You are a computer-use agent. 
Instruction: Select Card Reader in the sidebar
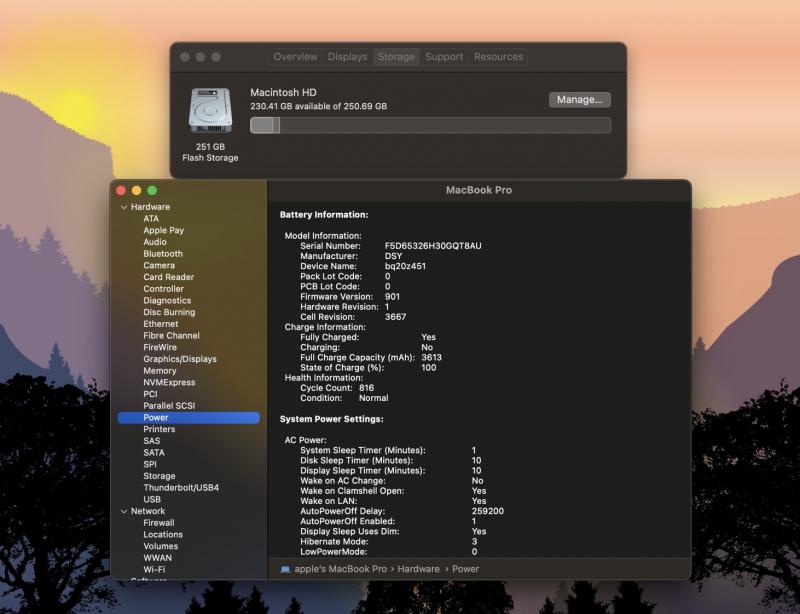[x=168, y=277]
